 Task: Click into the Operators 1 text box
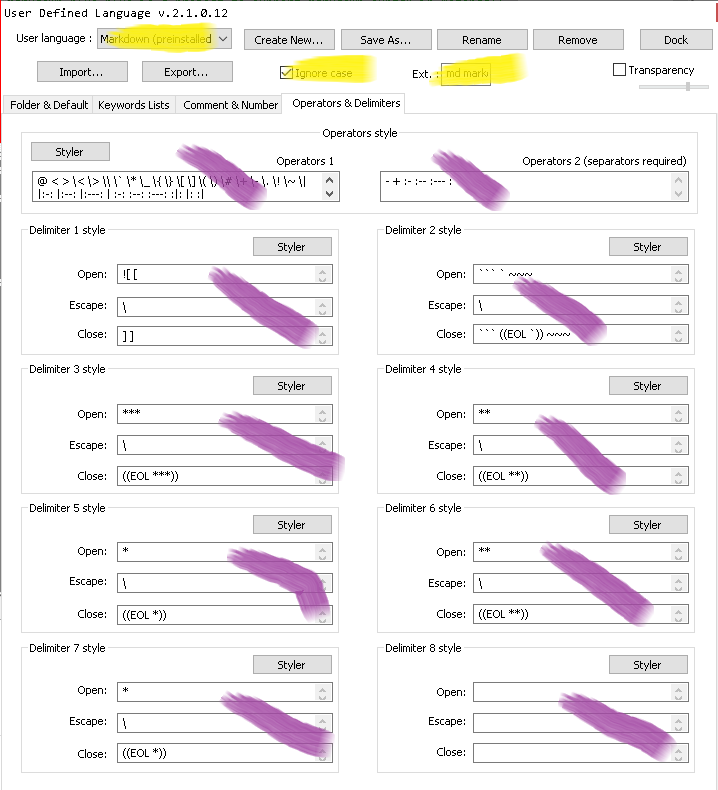point(185,186)
